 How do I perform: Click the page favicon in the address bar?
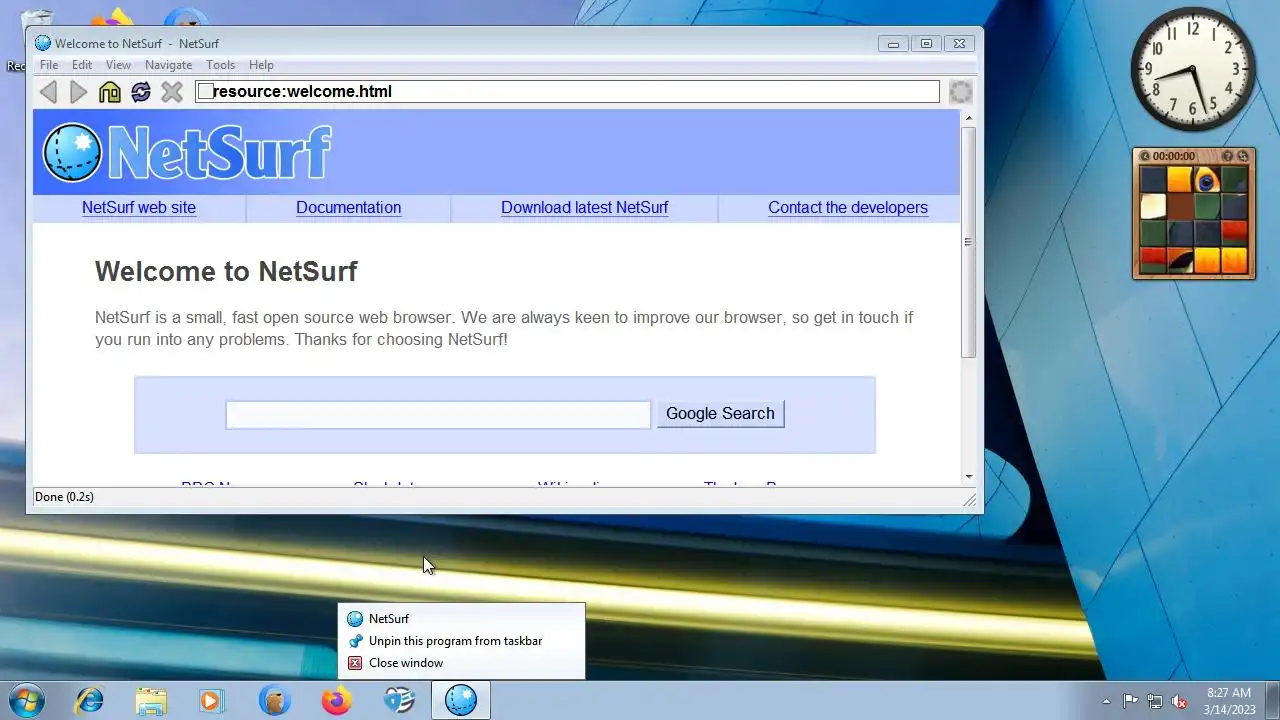click(205, 92)
